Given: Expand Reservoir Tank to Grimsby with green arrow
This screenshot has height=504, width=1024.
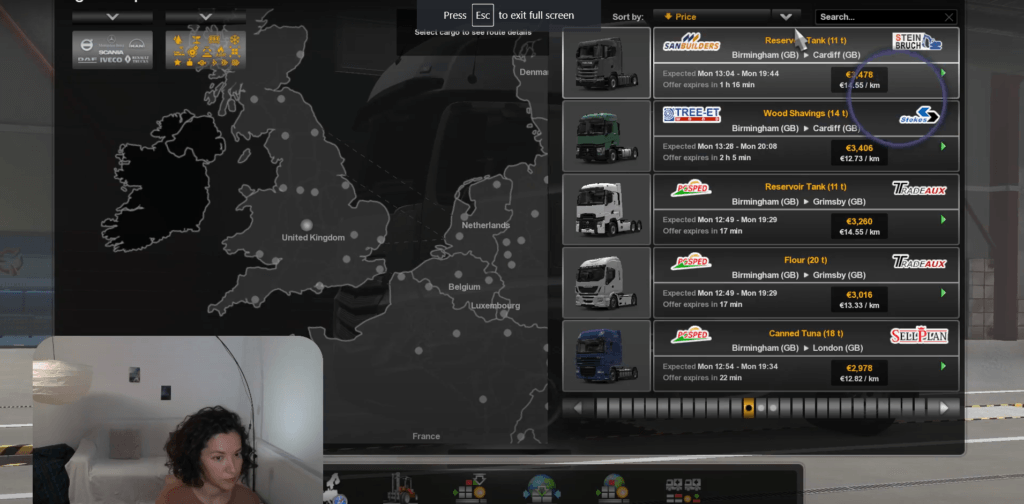Looking at the screenshot, I should pyautogui.click(x=943, y=219).
